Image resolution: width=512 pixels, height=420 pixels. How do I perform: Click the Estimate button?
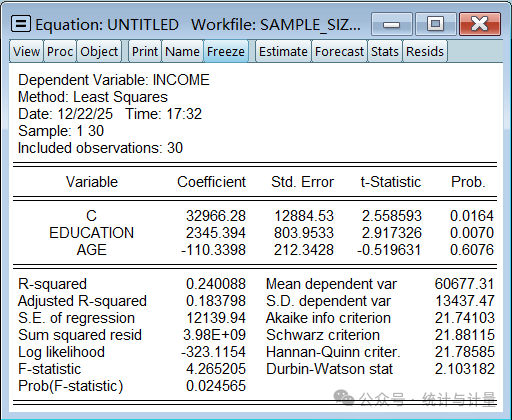[283, 51]
